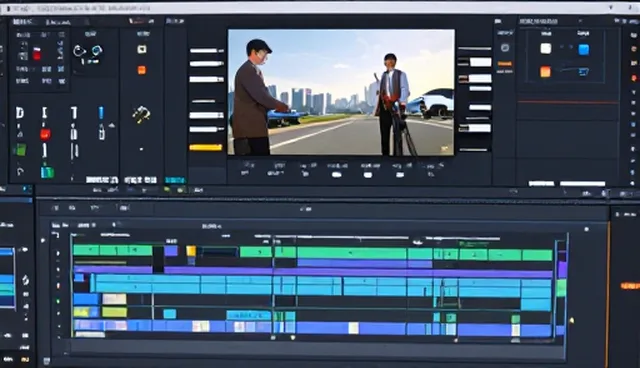Select the orange square icon below the yellow-framed icon
The height and width of the screenshot is (368, 640).
pos(142,70)
